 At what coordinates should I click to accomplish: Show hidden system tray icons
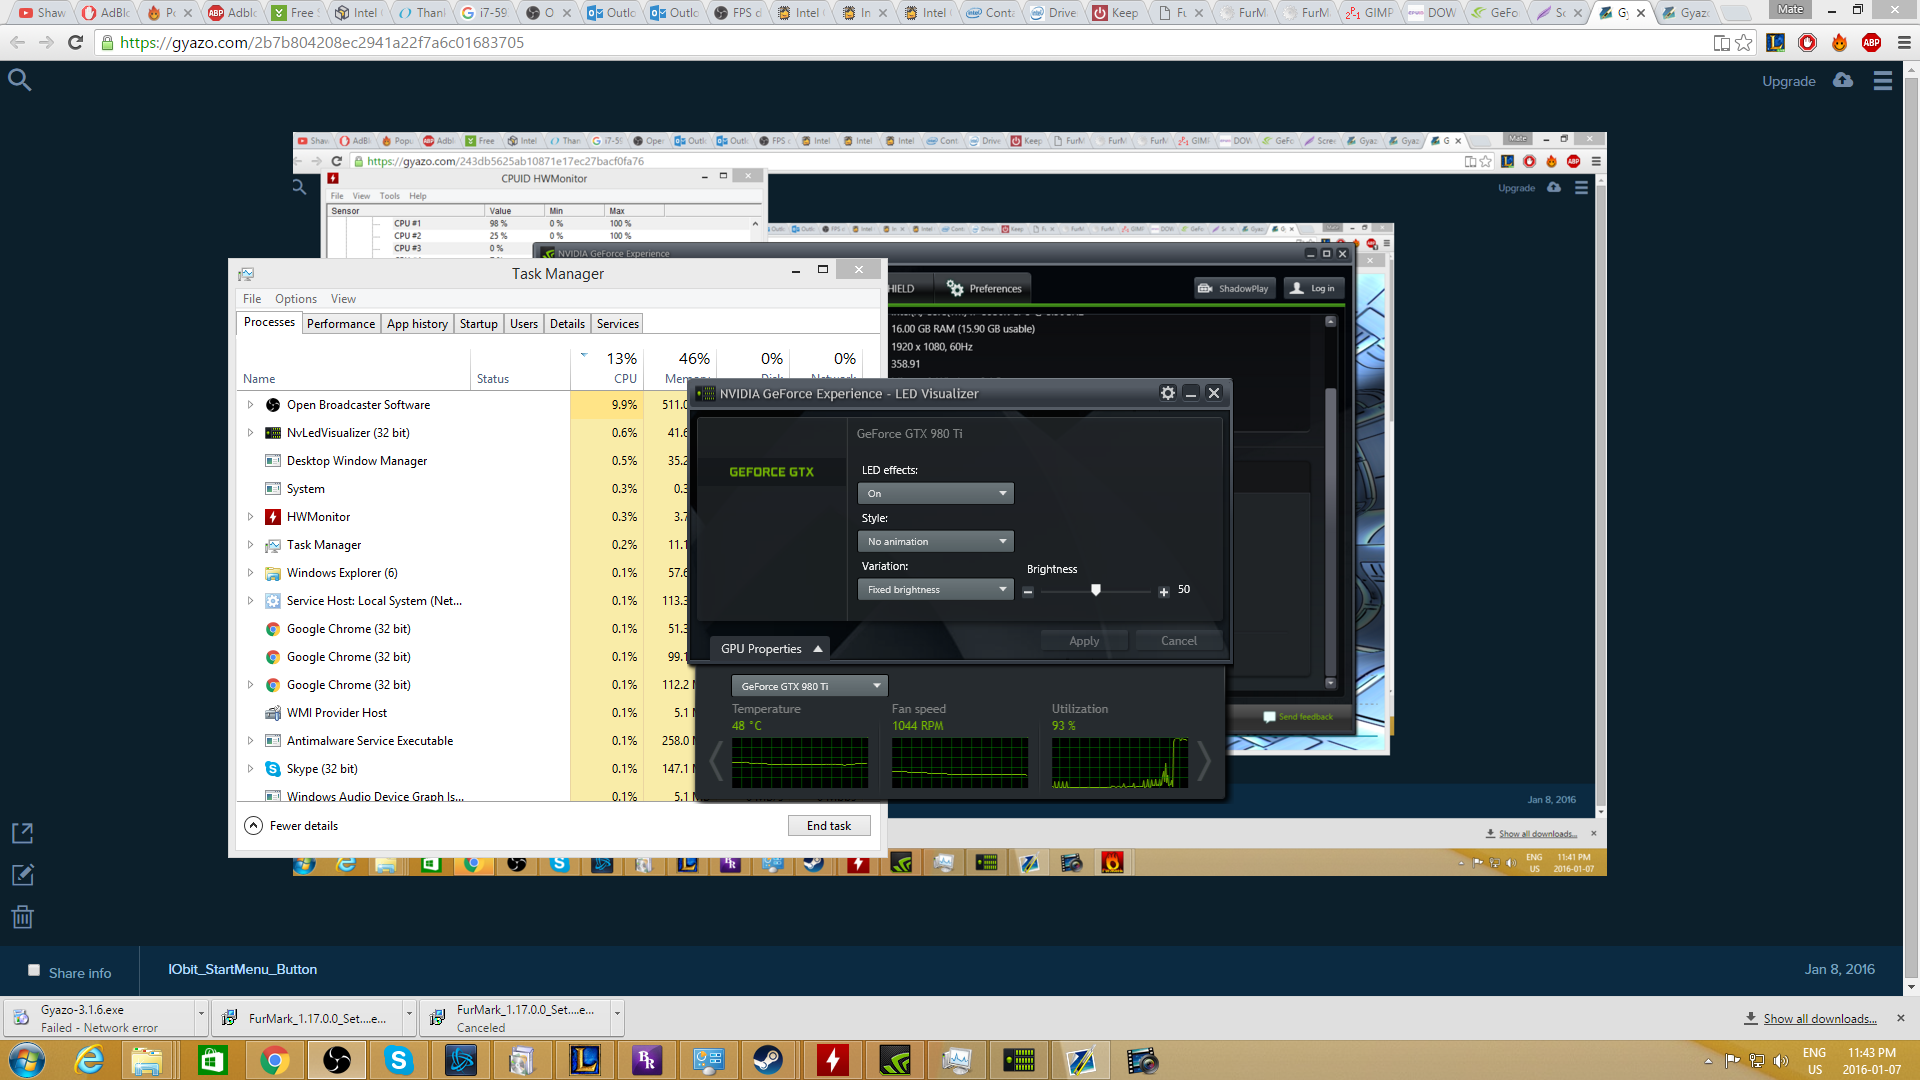[x=1708, y=1061]
